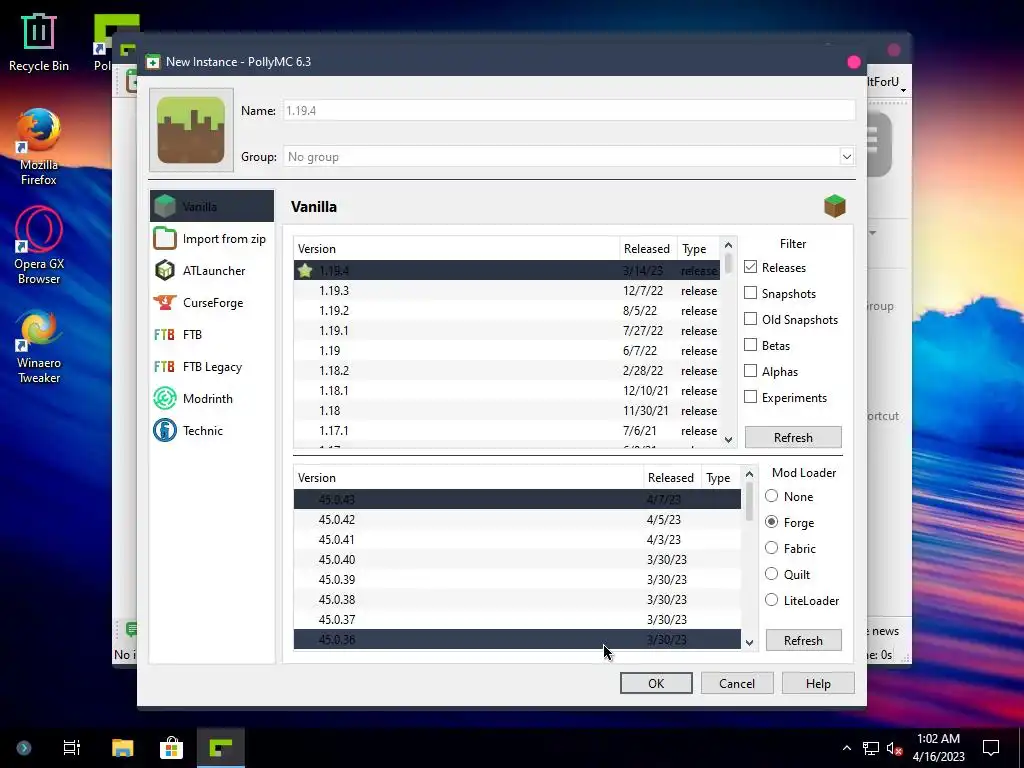
Task: Click the Start button on taskbar
Action: coord(24,748)
